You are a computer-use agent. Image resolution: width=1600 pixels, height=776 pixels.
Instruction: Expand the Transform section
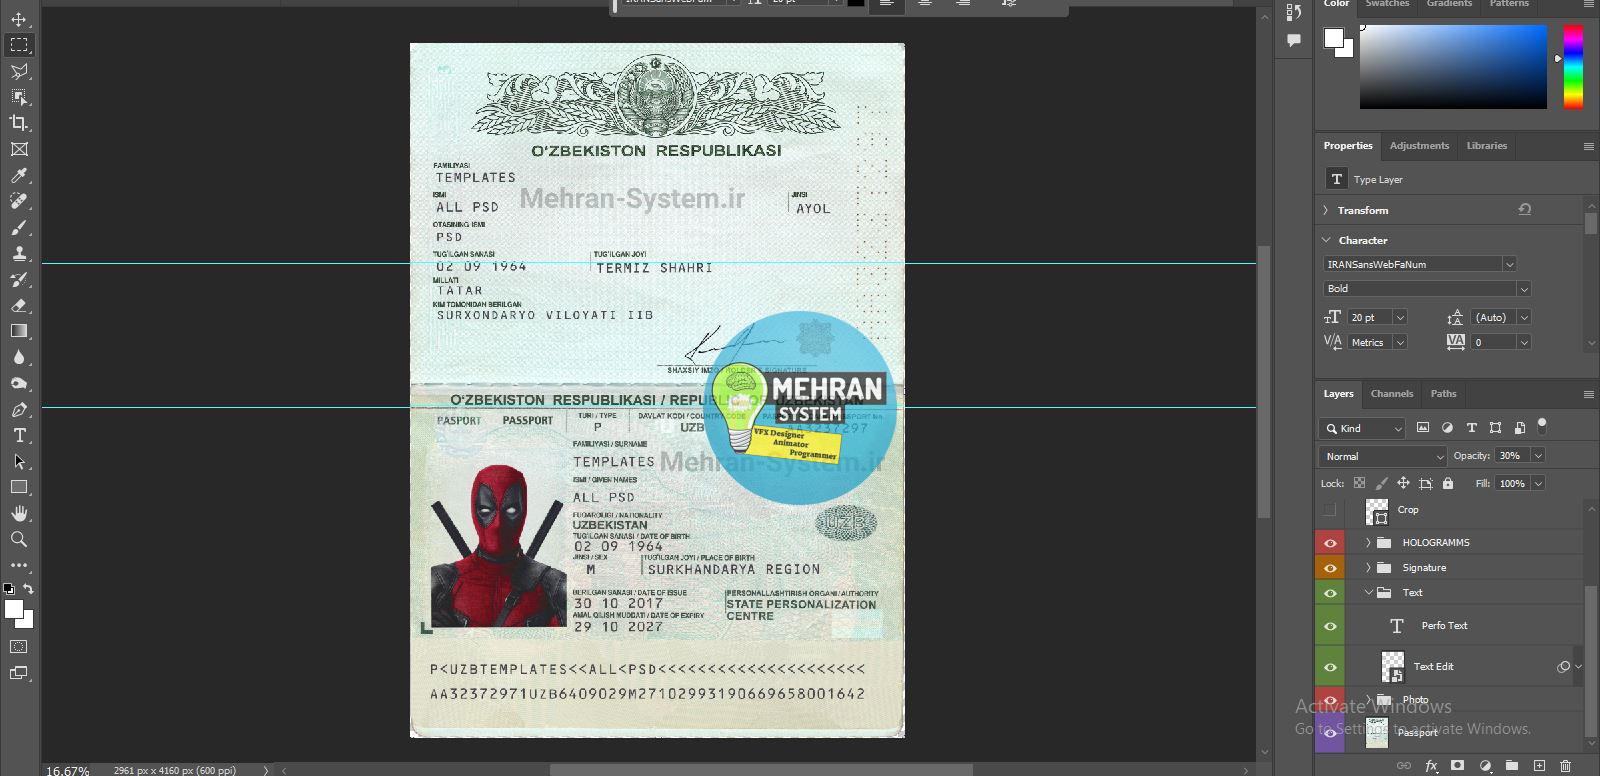tap(1326, 211)
